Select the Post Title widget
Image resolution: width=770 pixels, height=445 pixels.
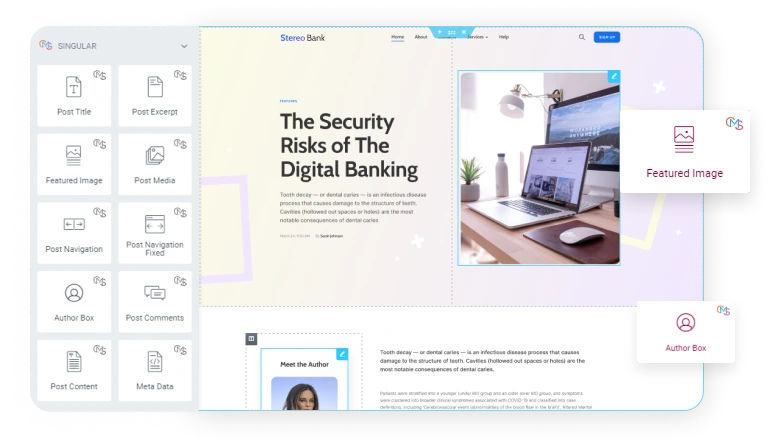[74, 96]
